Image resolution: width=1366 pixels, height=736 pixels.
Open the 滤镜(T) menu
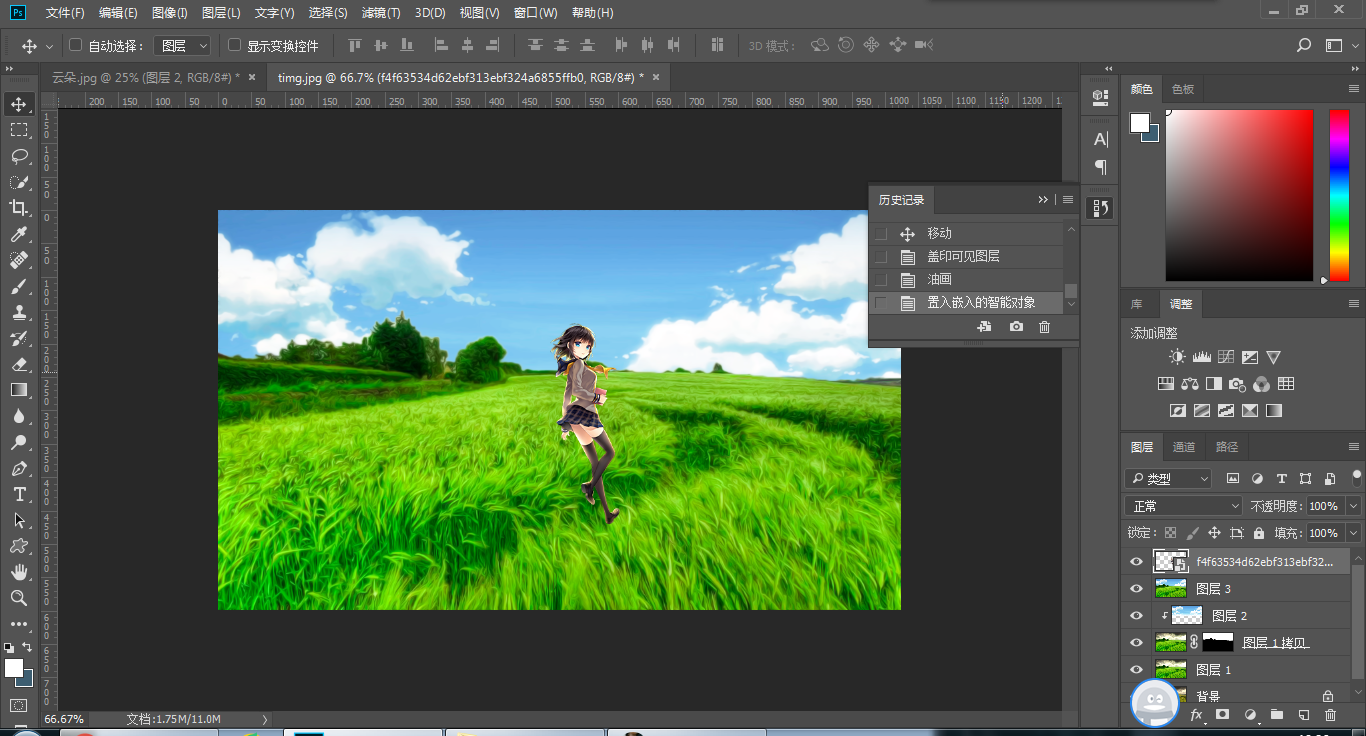pyautogui.click(x=381, y=13)
